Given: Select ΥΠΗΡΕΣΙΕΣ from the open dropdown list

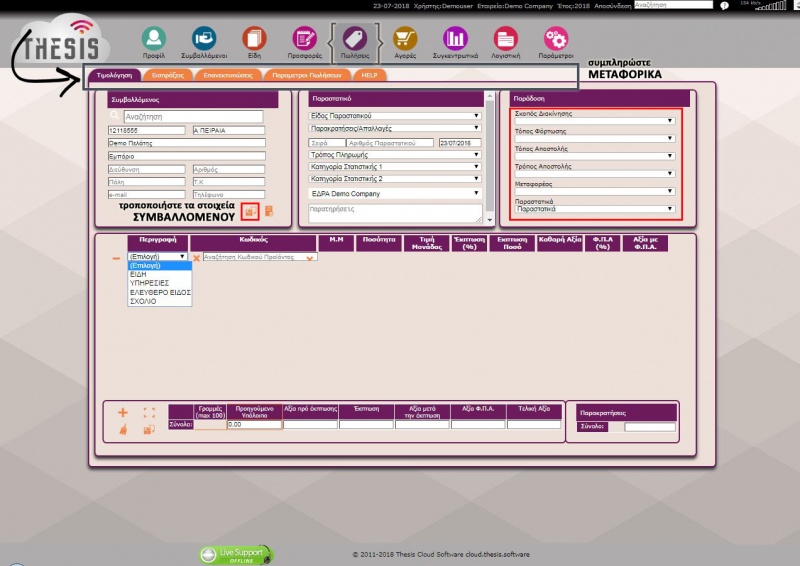Looking at the screenshot, I should [149, 282].
